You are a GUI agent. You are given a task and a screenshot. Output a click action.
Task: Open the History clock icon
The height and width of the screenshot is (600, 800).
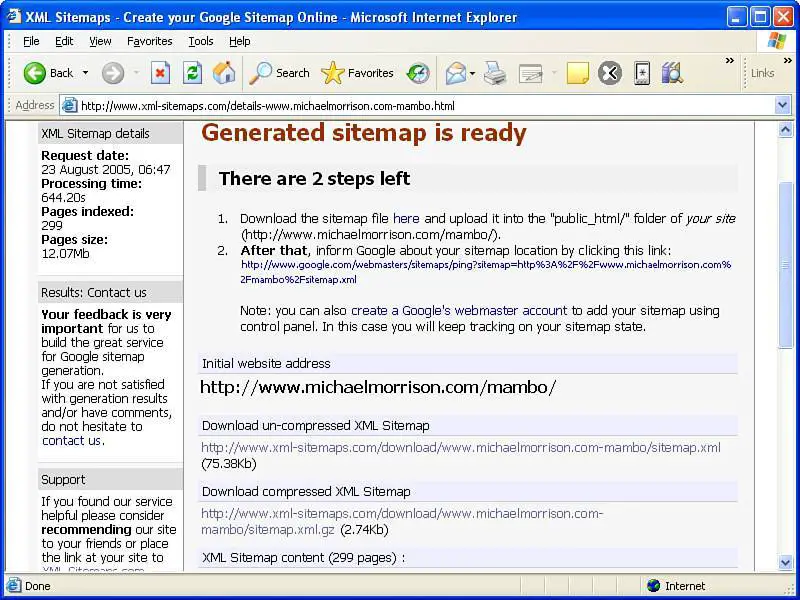(418, 73)
